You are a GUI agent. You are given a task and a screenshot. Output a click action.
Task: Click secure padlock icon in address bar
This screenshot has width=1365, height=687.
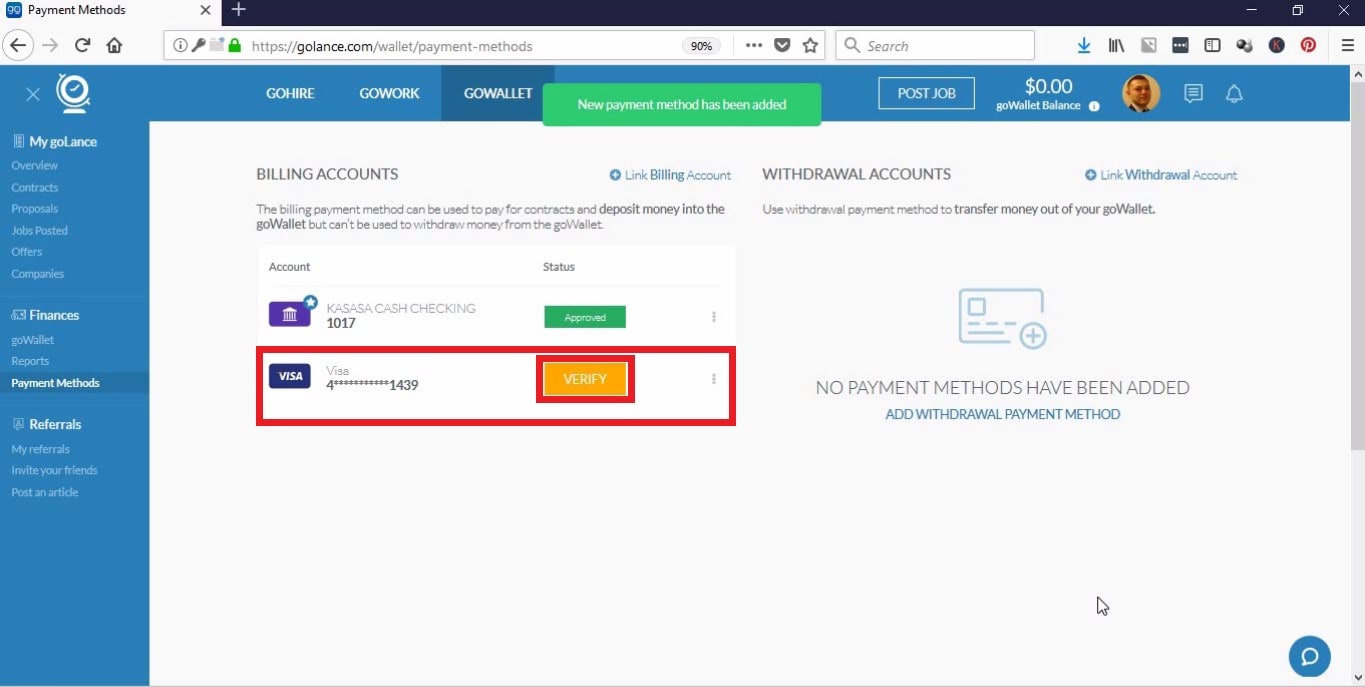(x=235, y=45)
